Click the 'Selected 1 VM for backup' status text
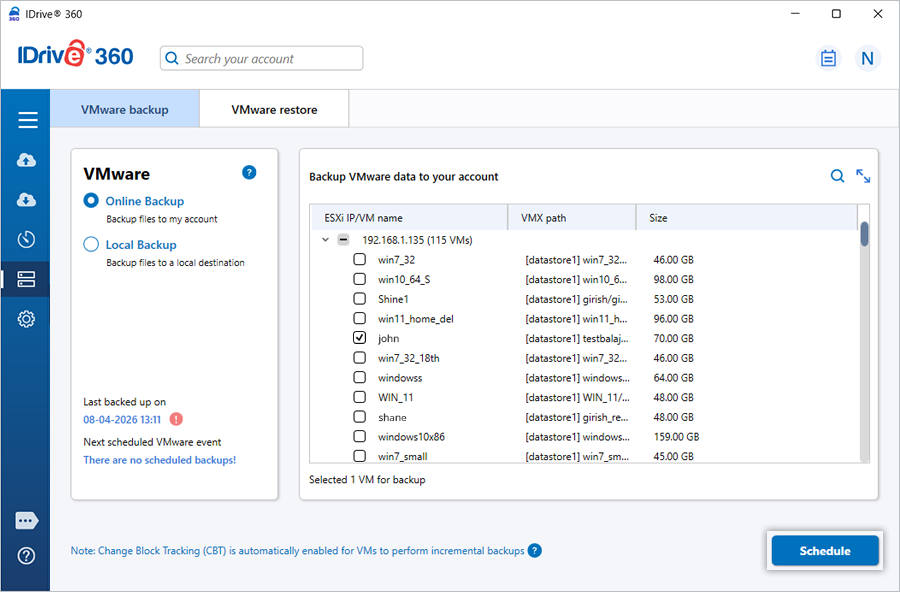900x592 pixels. coord(367,479)
